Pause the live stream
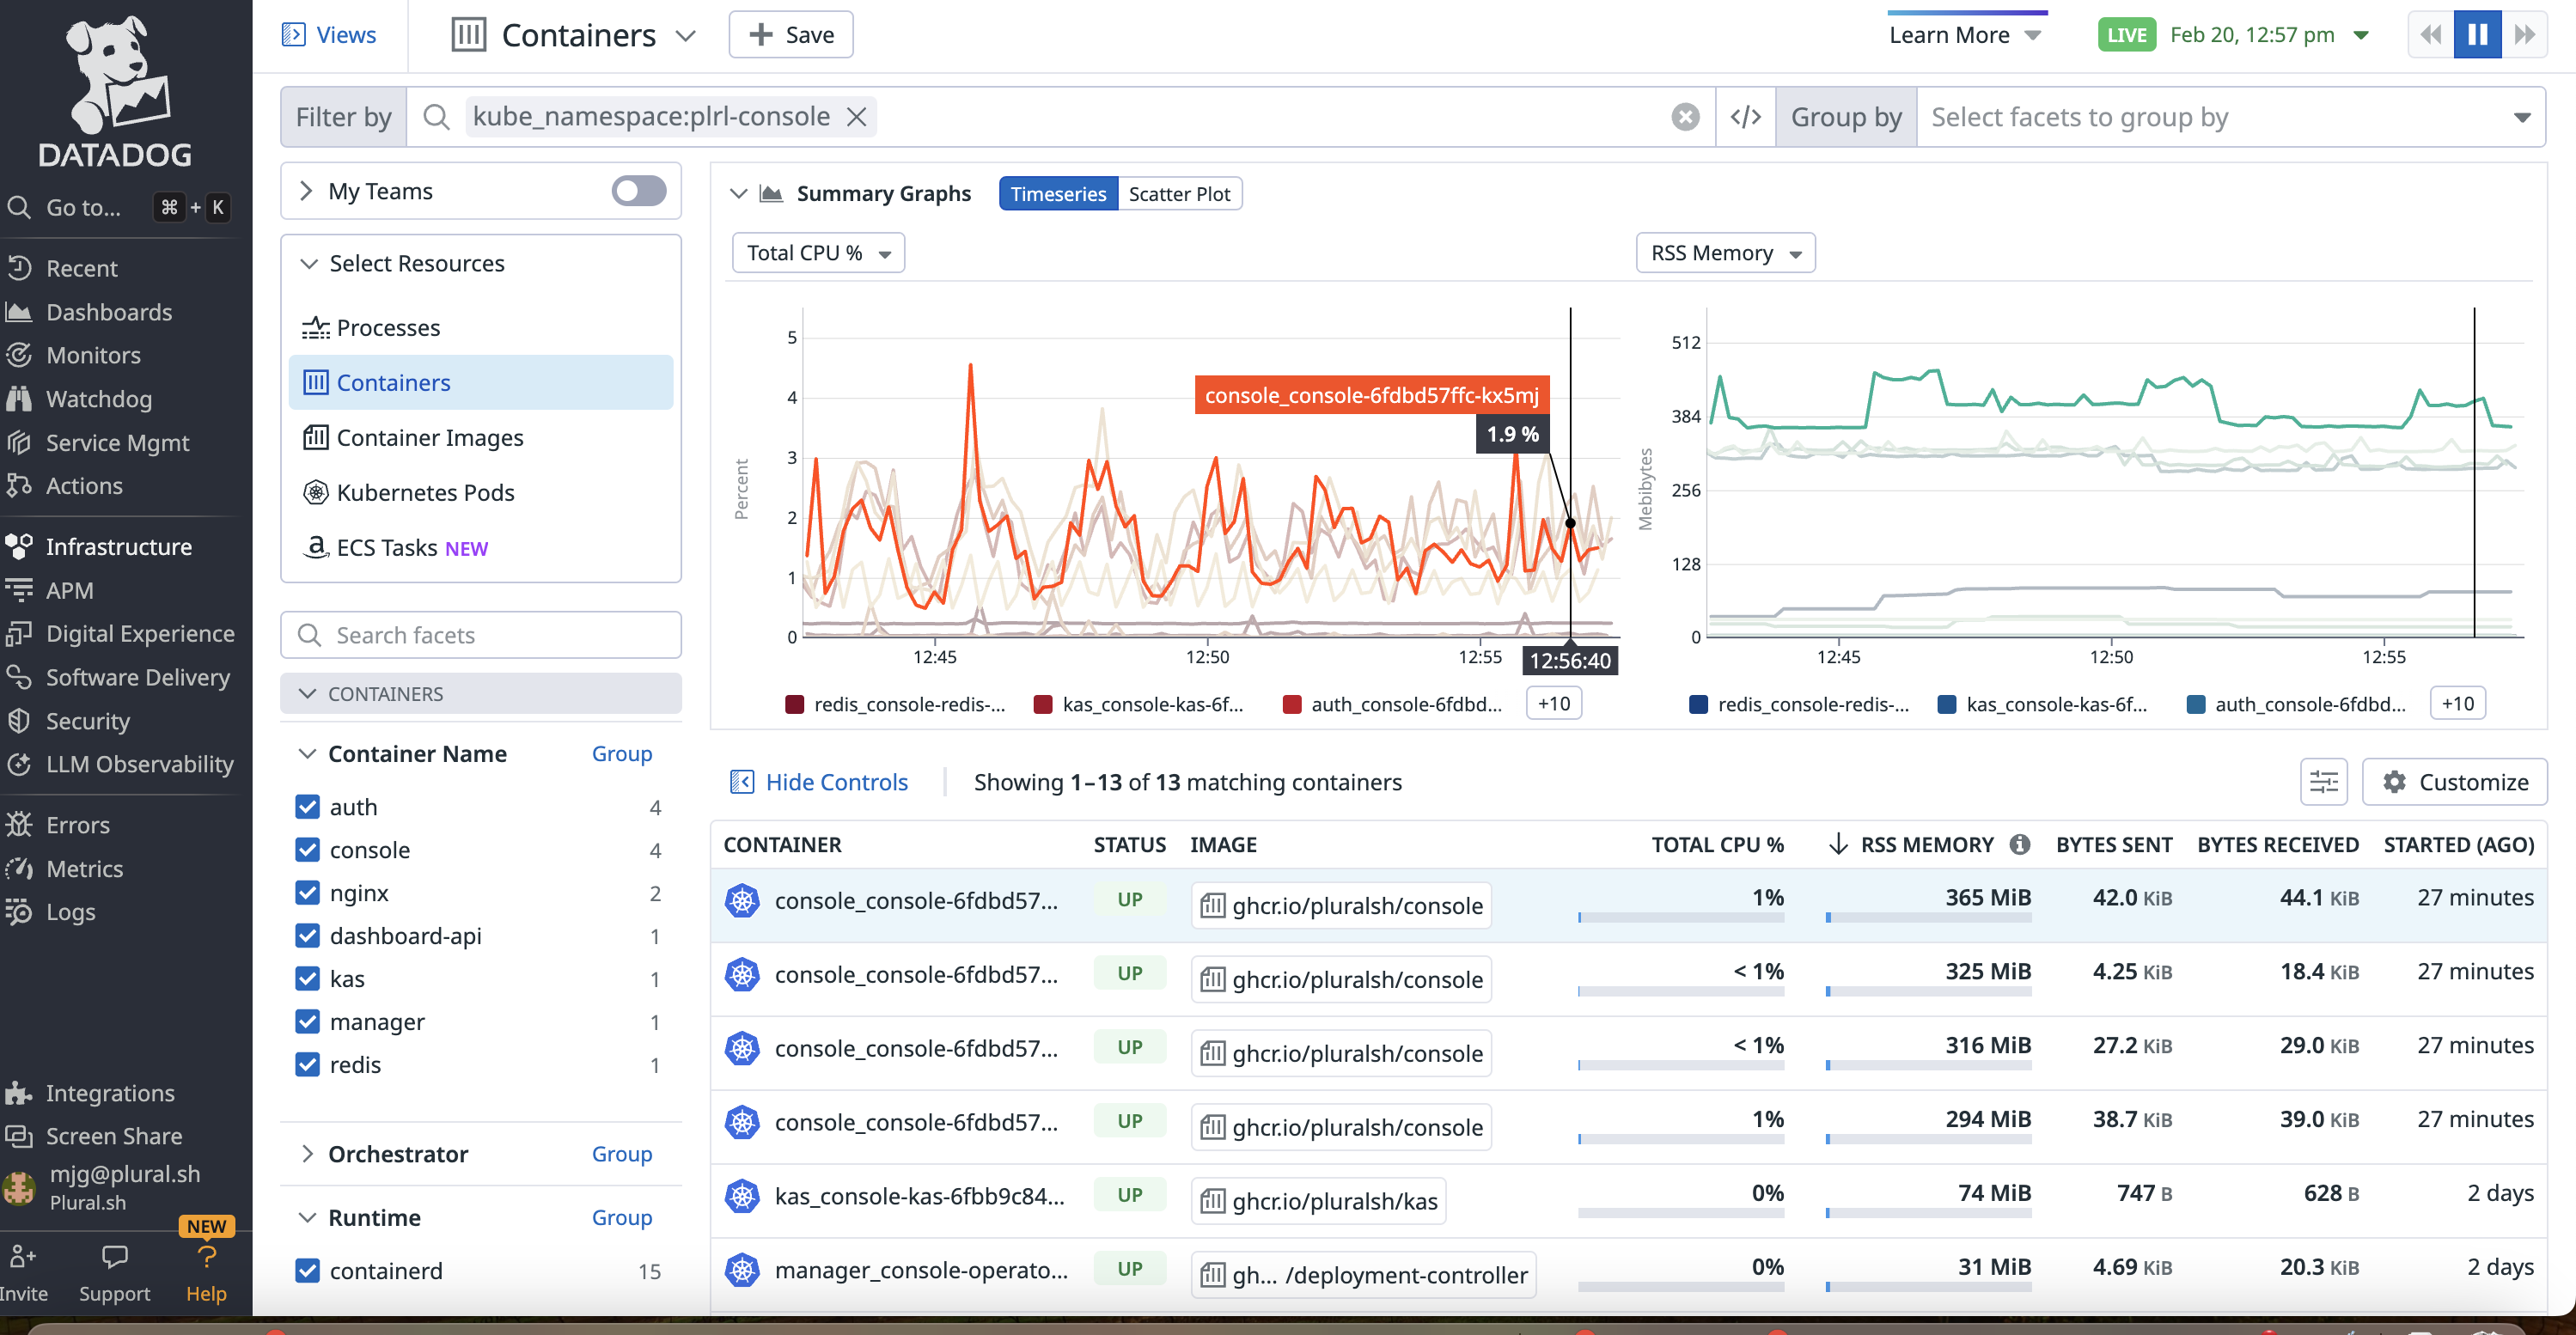The height and width of the screenshot is (1335, 2576). 2477,35
